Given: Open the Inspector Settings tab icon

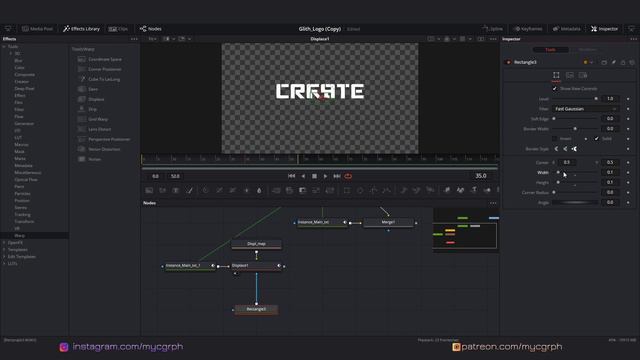Looking at the screenshot, I should coord(583,75).
